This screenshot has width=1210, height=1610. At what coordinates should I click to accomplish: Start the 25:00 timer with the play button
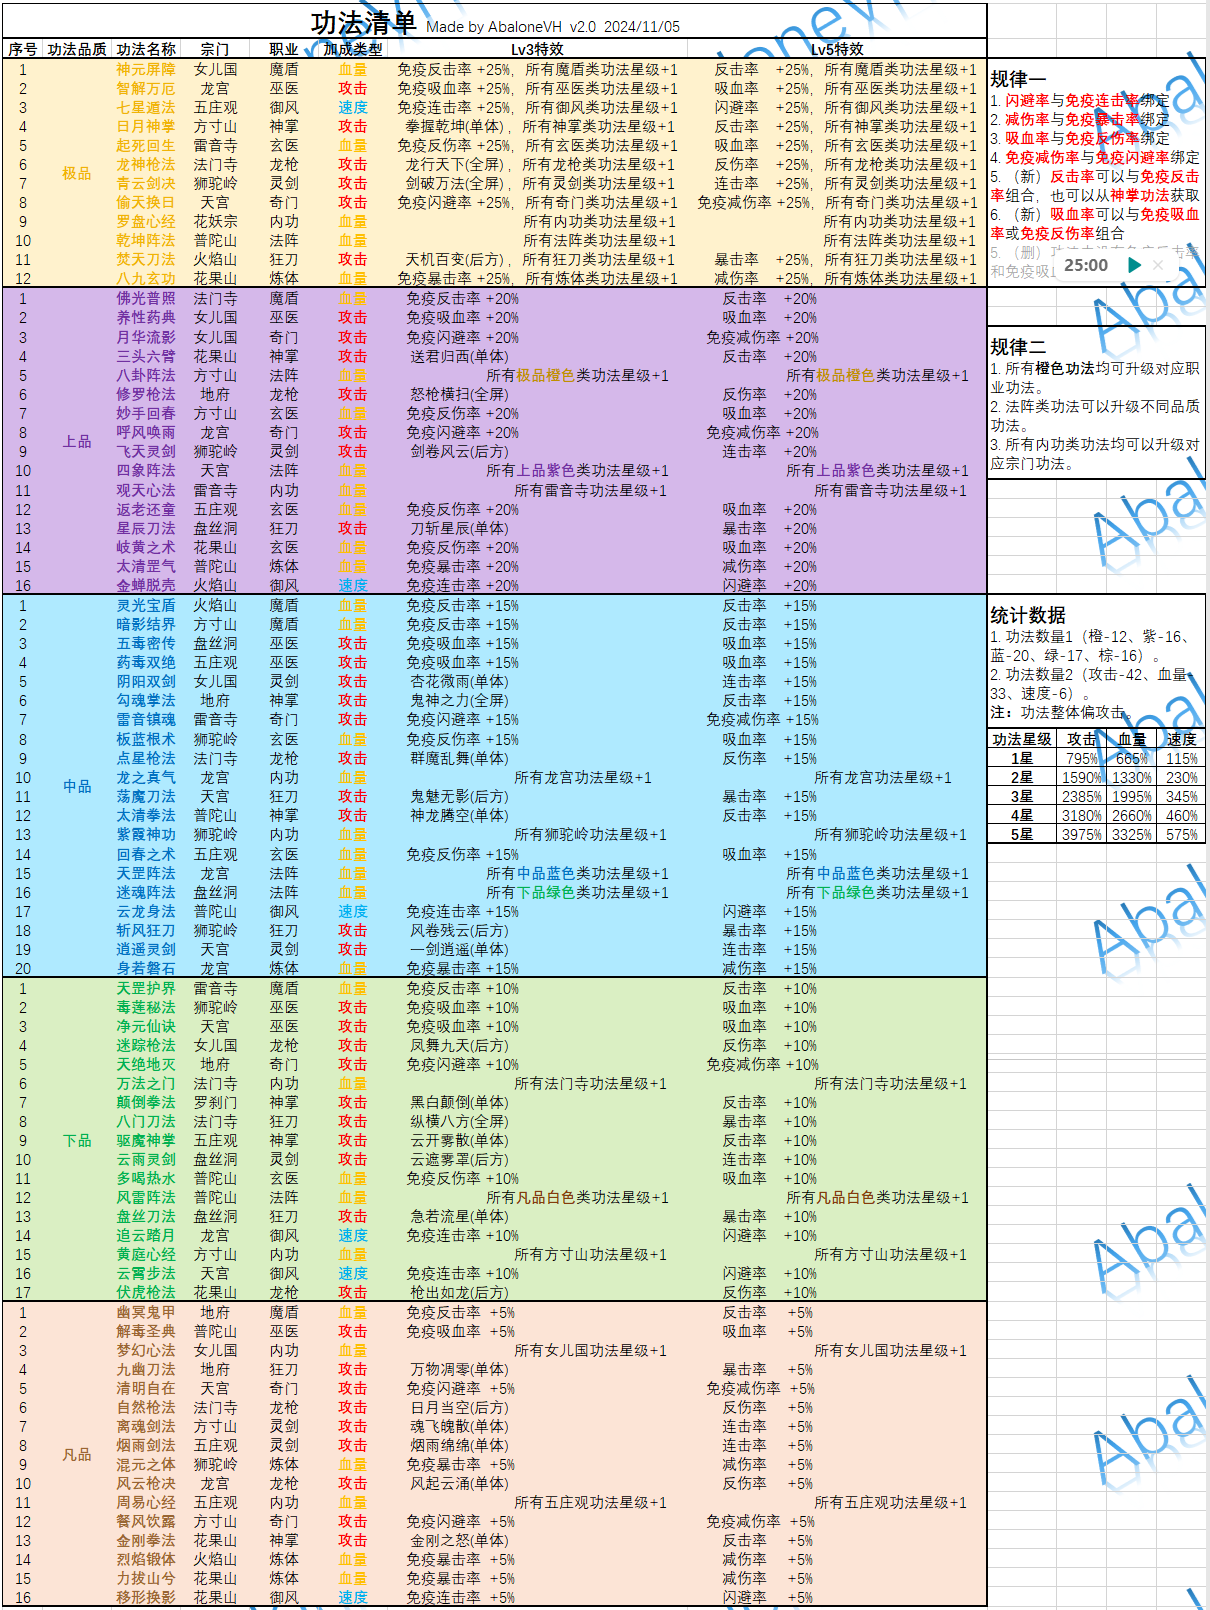(1134, 265)
